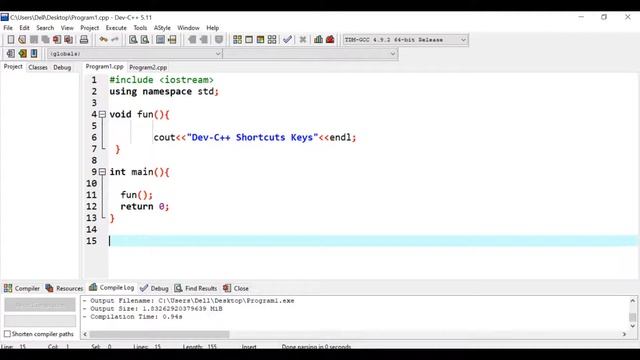This screenshot has width=640, height=360.
Task: Select the Program1.cpp editor tab
Action: 104,67
